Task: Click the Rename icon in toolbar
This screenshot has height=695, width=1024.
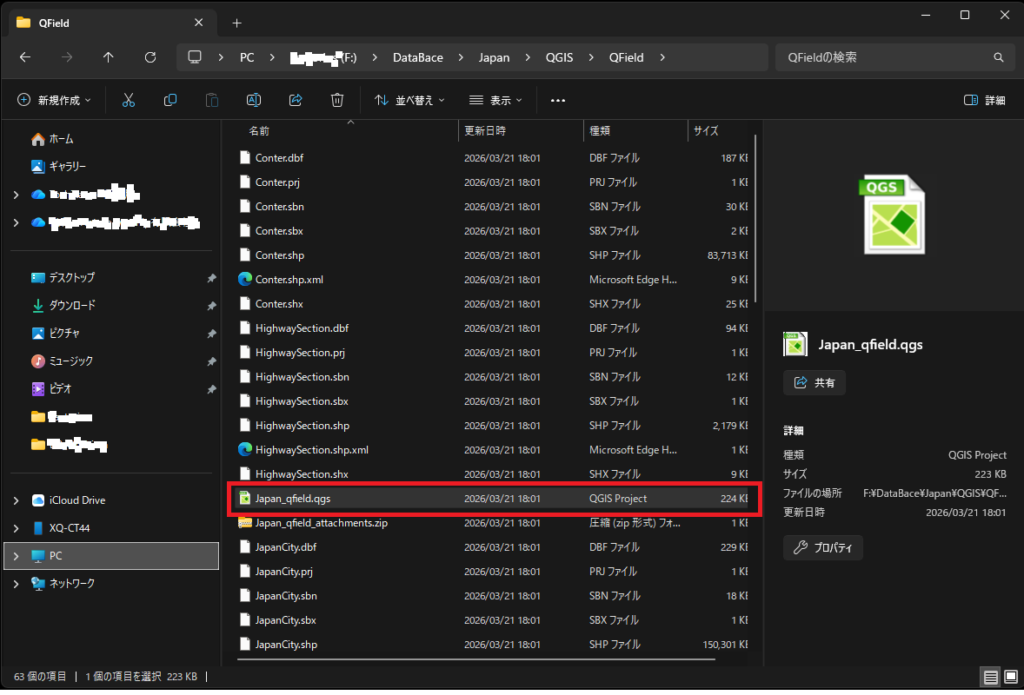Action: pos(254,100)
